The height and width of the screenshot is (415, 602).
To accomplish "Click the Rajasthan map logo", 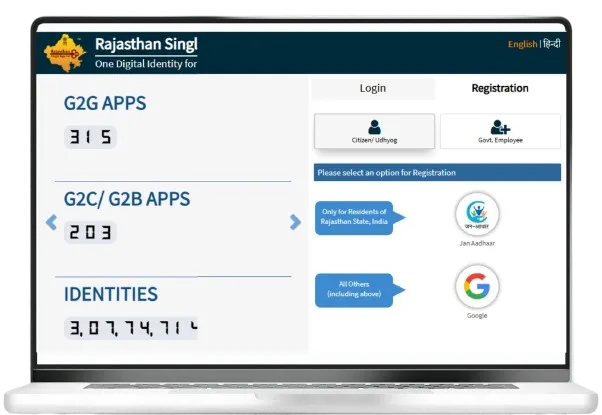I will coord(64,53).
